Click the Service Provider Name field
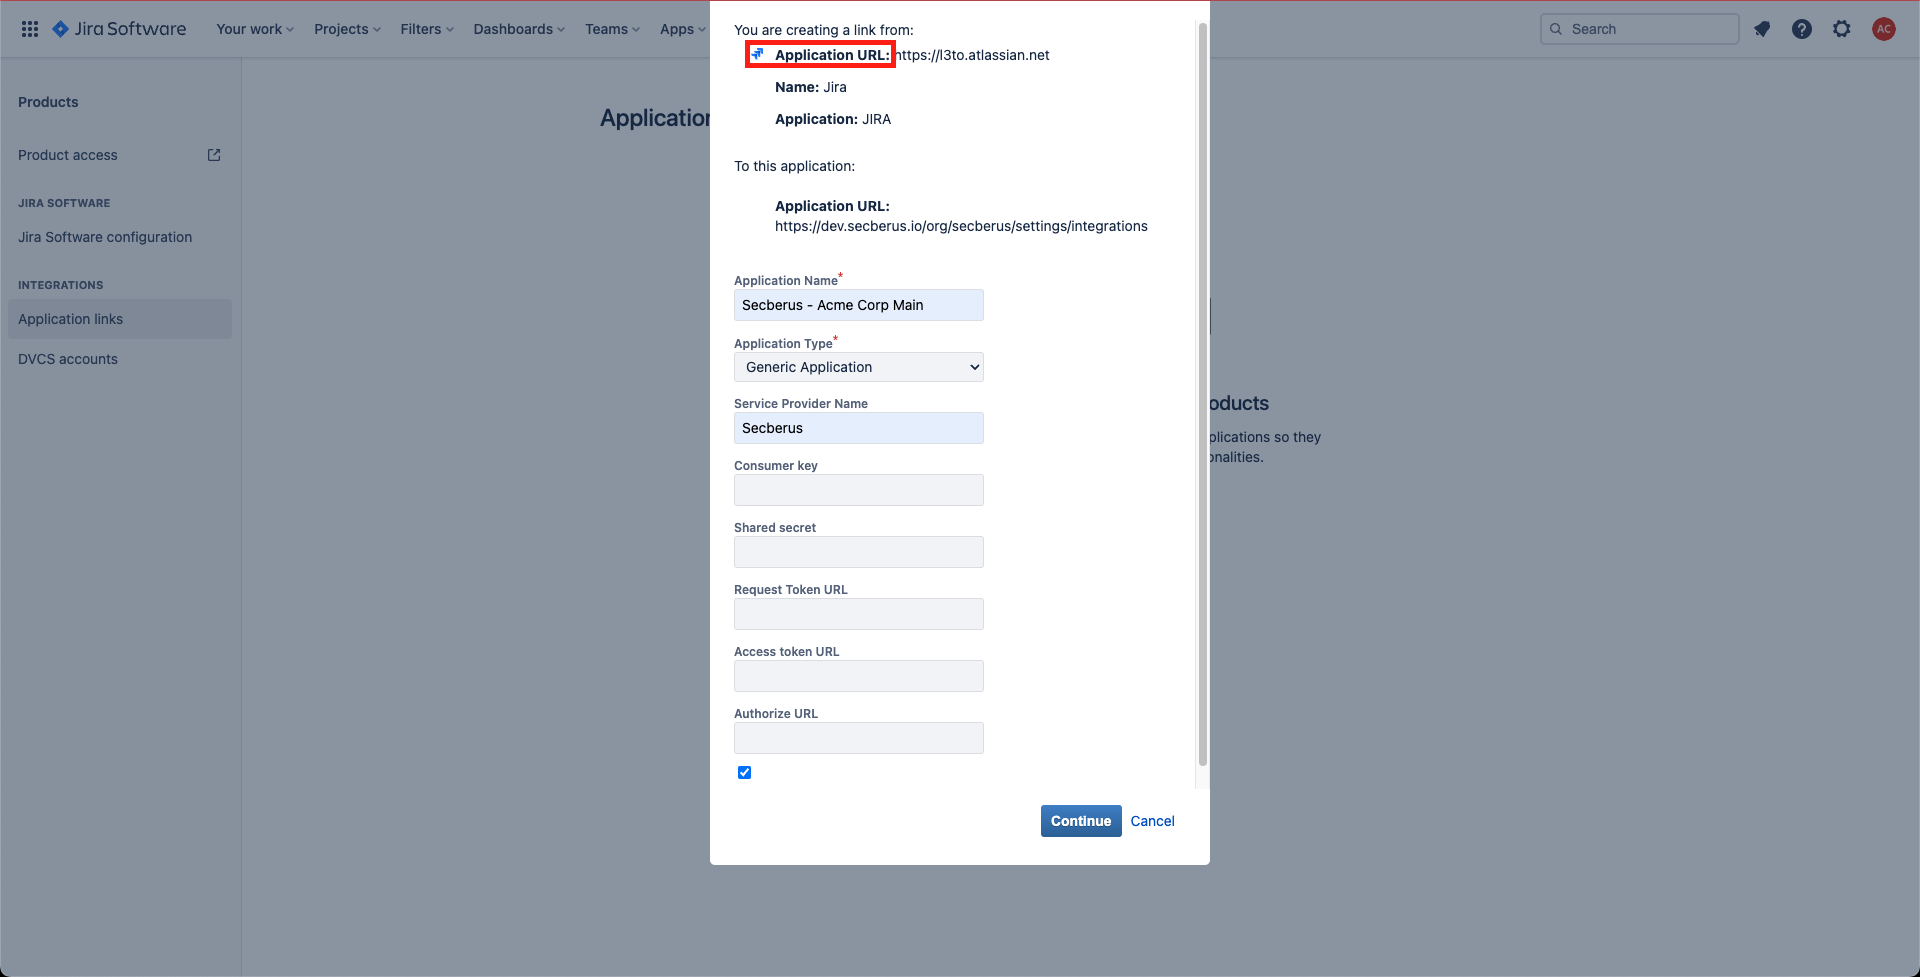The height and width of the screenshot is (977, 1920). (859, 428)
